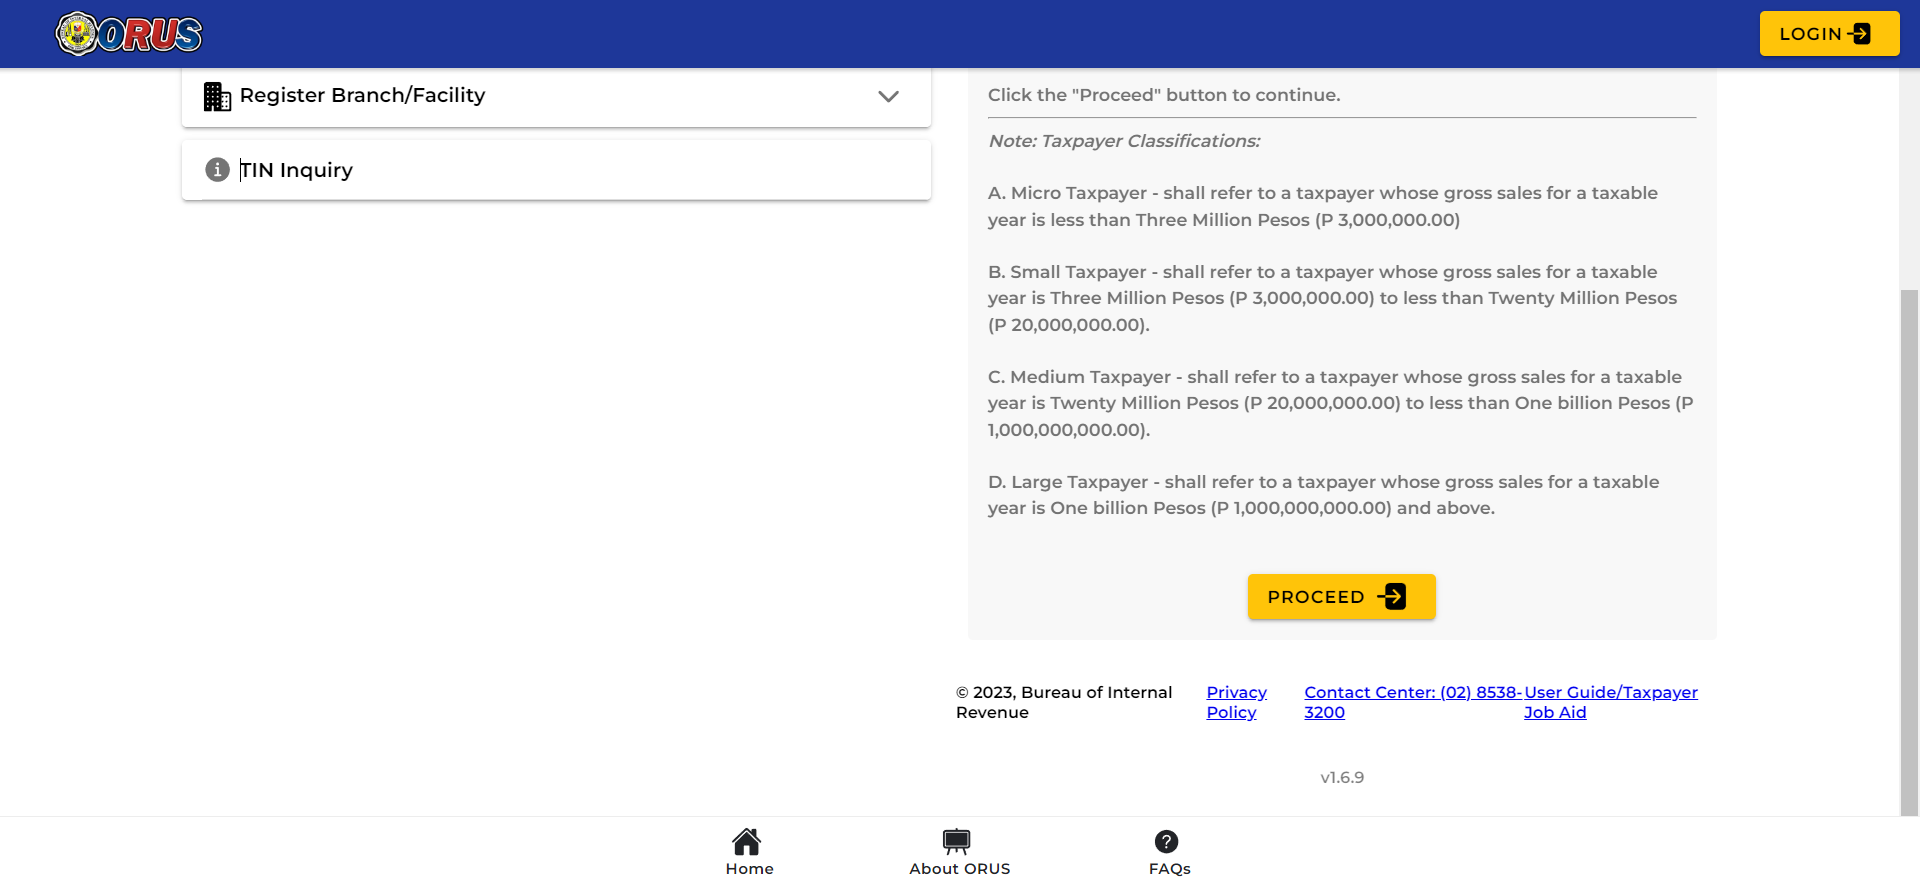Image resolution: width=1920 pixels, height=882 pixels.
Task: Go to Home via the house icon
Action: click(747, 841)
